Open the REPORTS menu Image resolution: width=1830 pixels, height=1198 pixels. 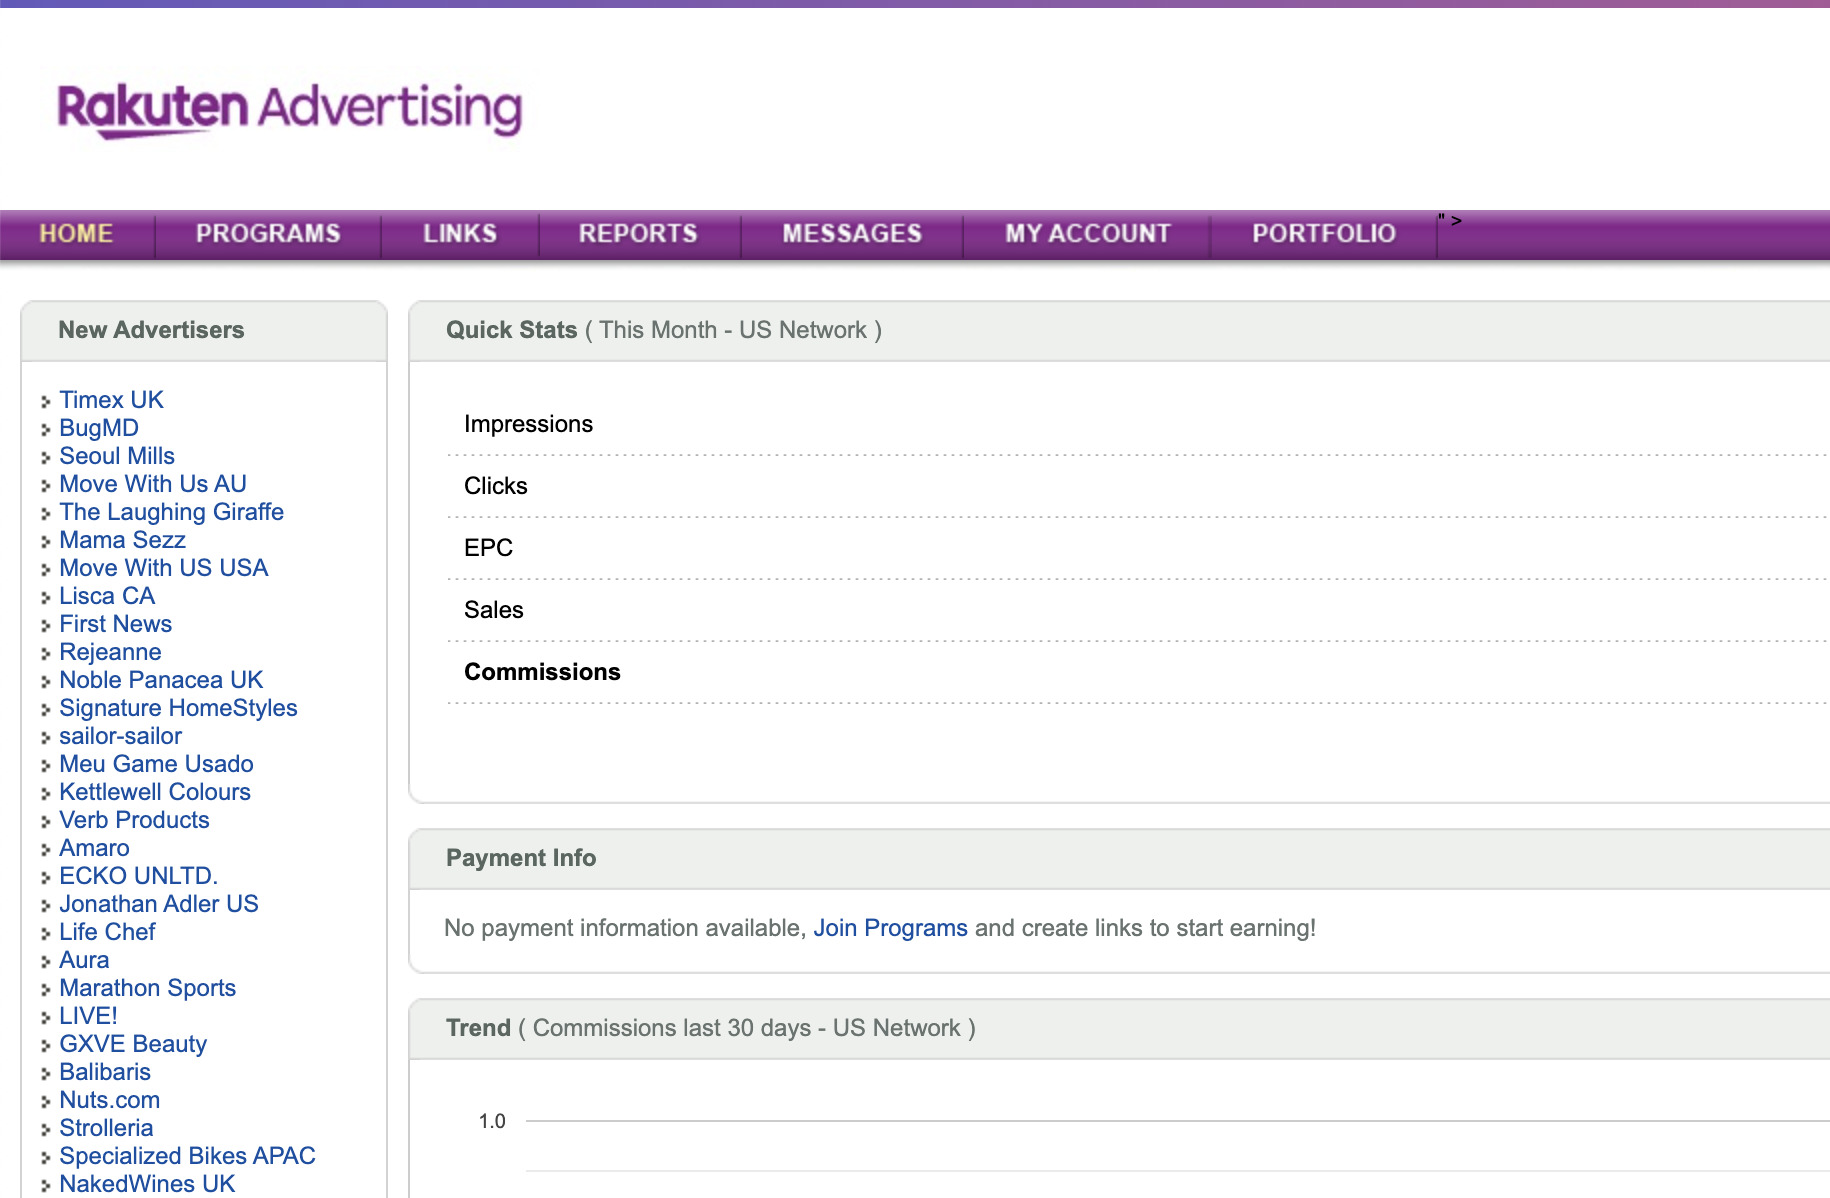point(638,233)
